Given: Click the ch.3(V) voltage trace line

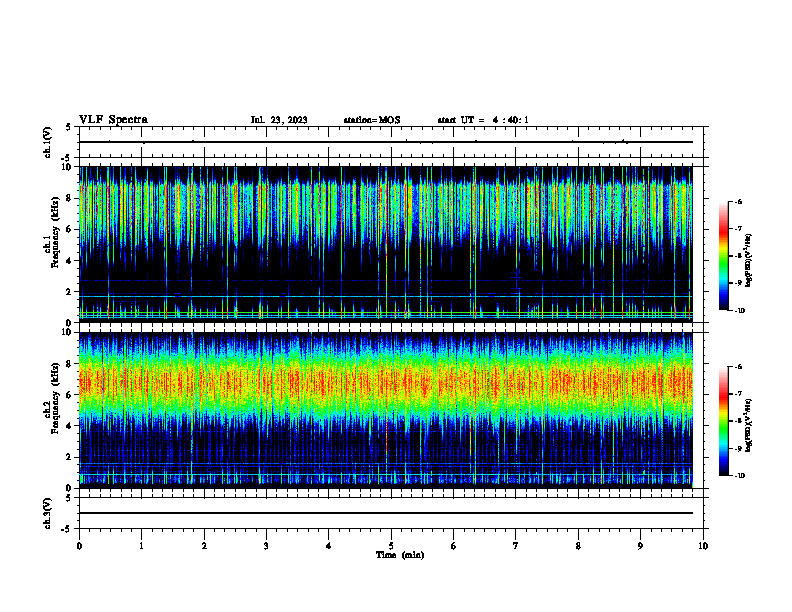Looking at the screenshot, I should point(386,513).
